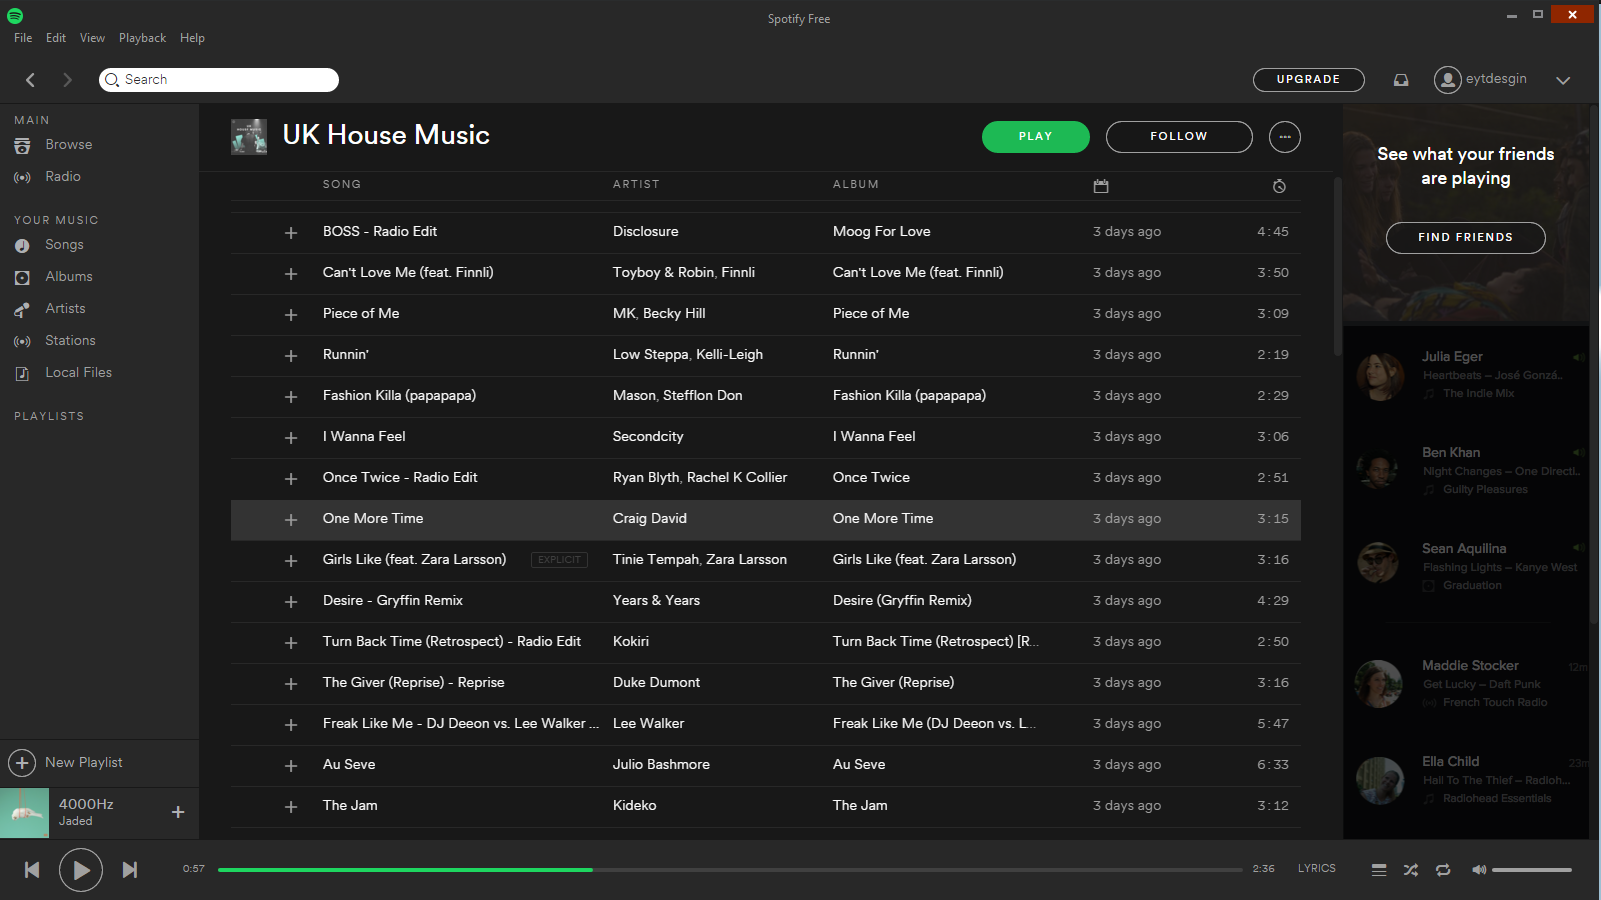
Task: Open artist Disclosure
Action: point(646,232)
